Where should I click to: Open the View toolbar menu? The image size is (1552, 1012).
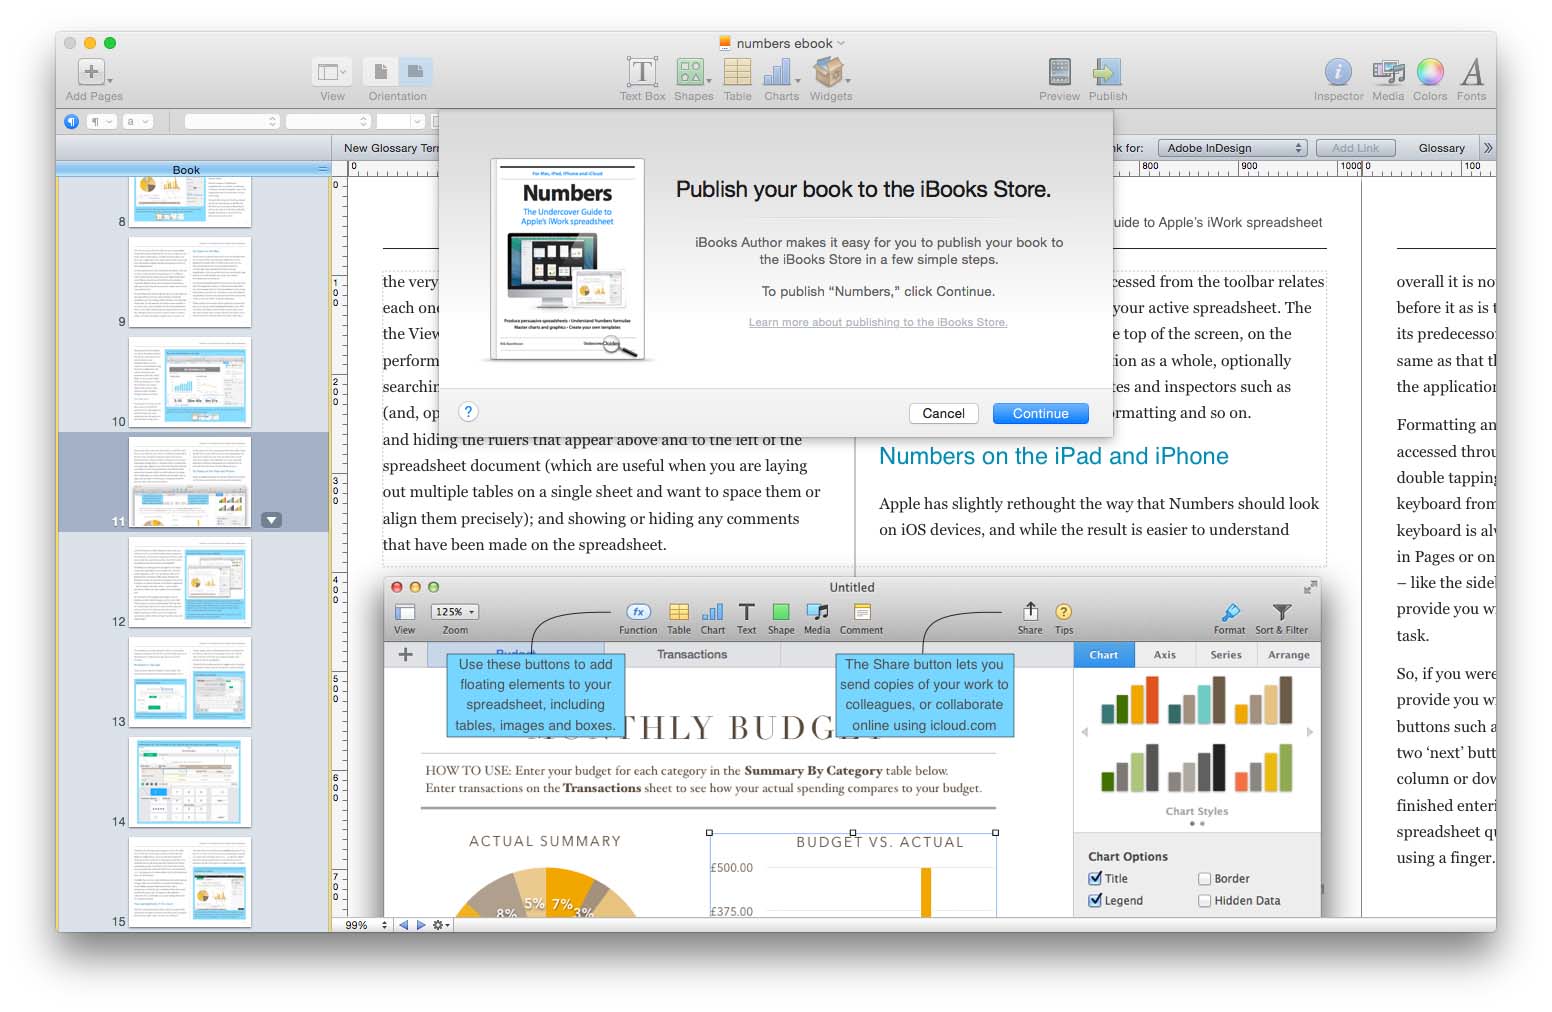pyautogui.click(x=331, y=72)
